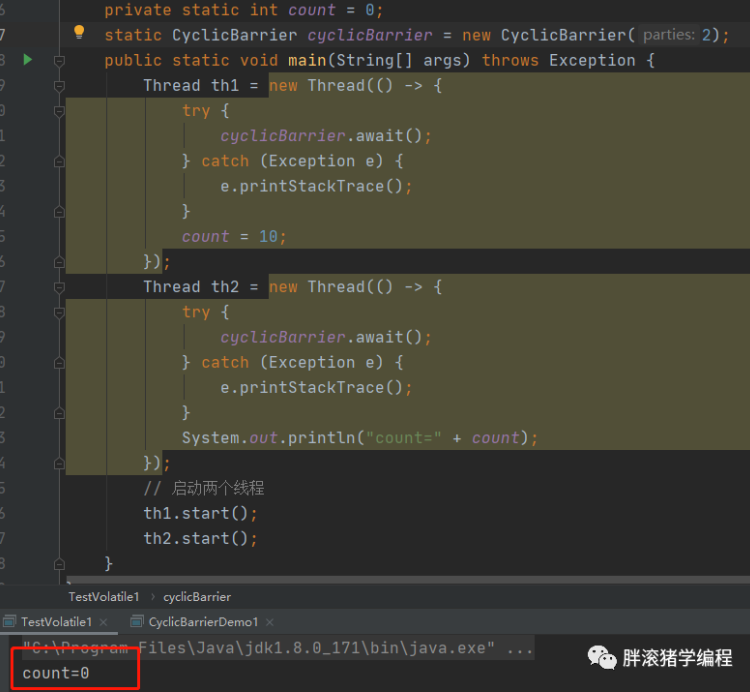The width and height of the screenshot is (750, 692).
Task: Click the Chinese comment line
Action: pyautogui.click(x=204, y=488)
